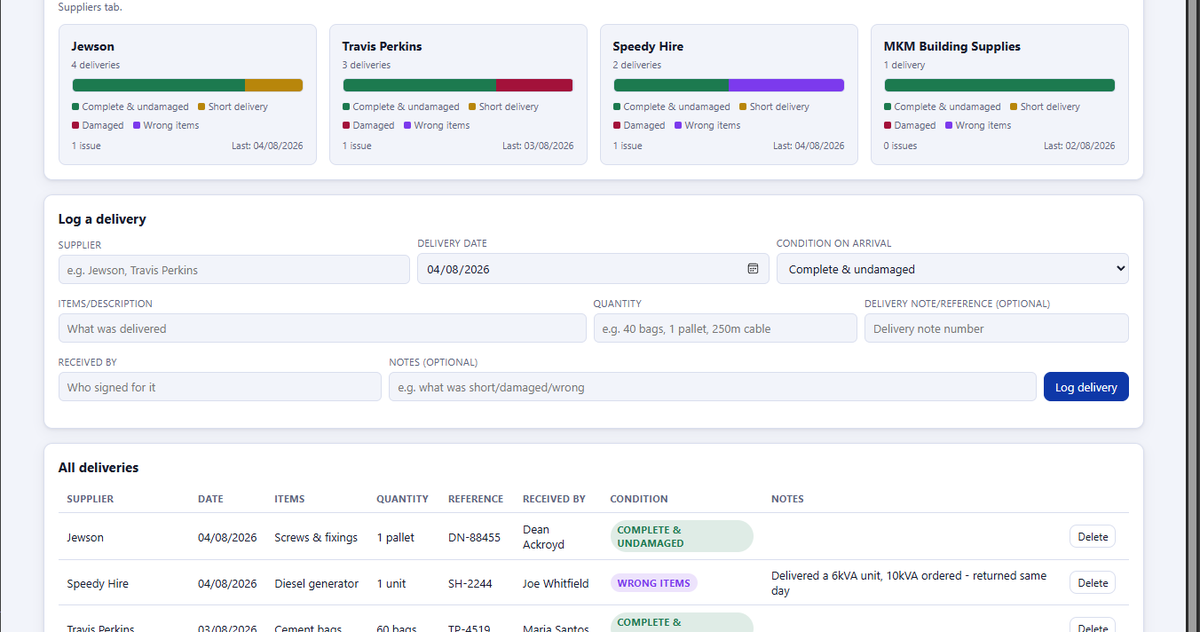The width and height of the screenshot is (1200, 632).
Task: Focus the Delivery note/reference field
Action: point(996,328)
